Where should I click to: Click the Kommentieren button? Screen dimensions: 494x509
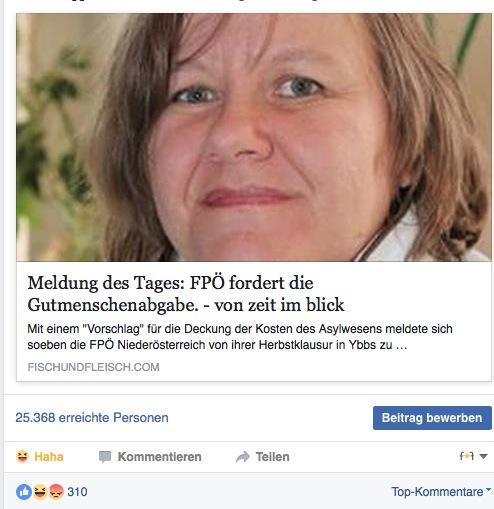pyautogui.click(x=150, y=457)
